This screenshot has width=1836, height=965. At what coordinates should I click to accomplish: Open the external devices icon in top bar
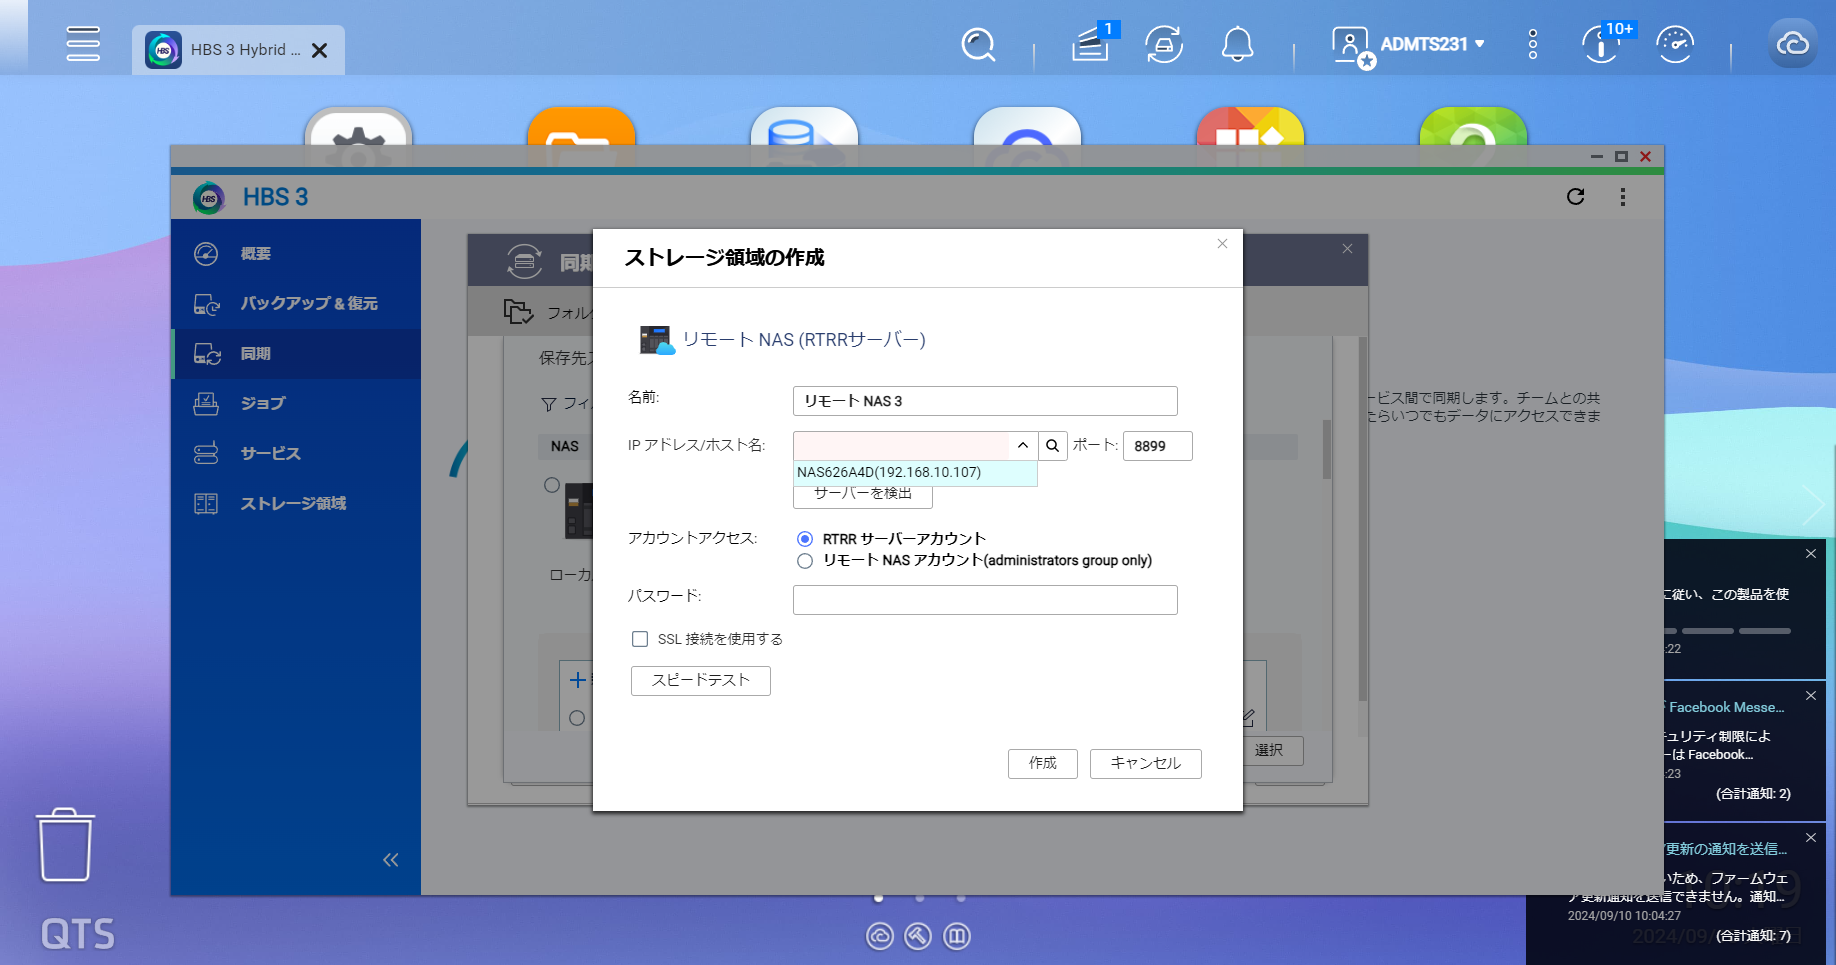(1164, 45)
